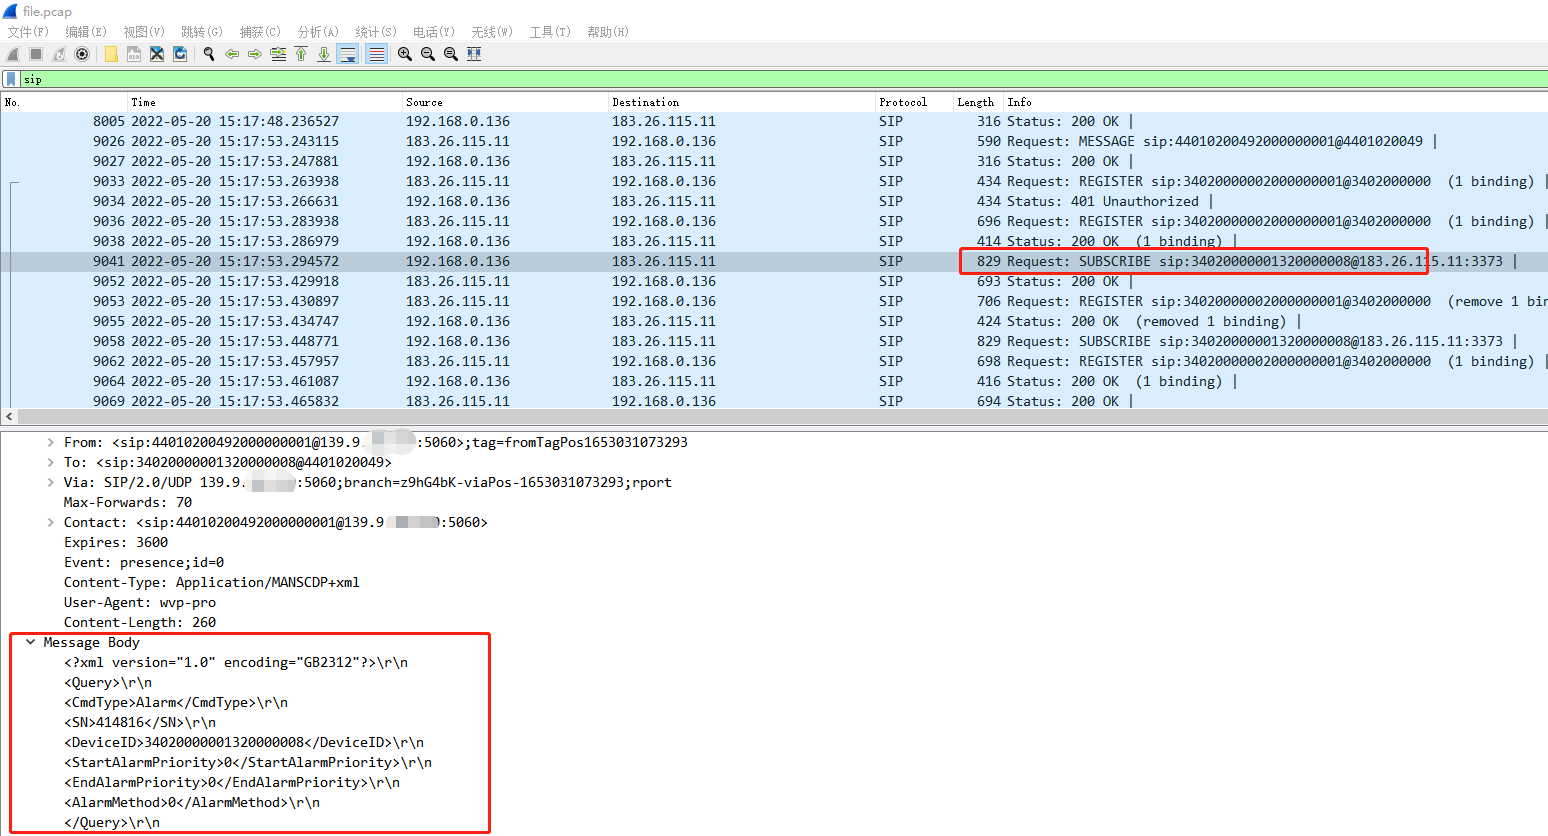Screen dimensions: 1548x836
Task: Go to the last packet arrow icon
Action: [x=325, y=54]
